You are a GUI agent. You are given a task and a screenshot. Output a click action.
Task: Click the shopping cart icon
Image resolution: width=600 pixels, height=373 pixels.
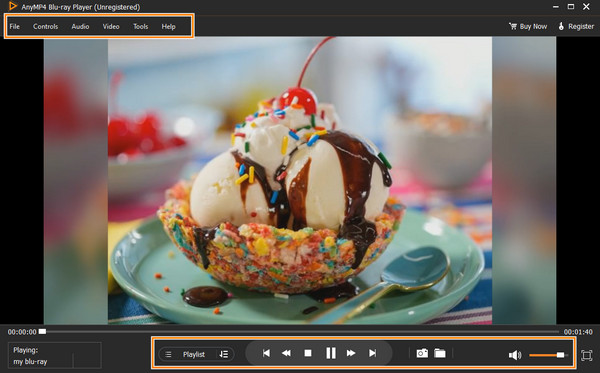513,26
